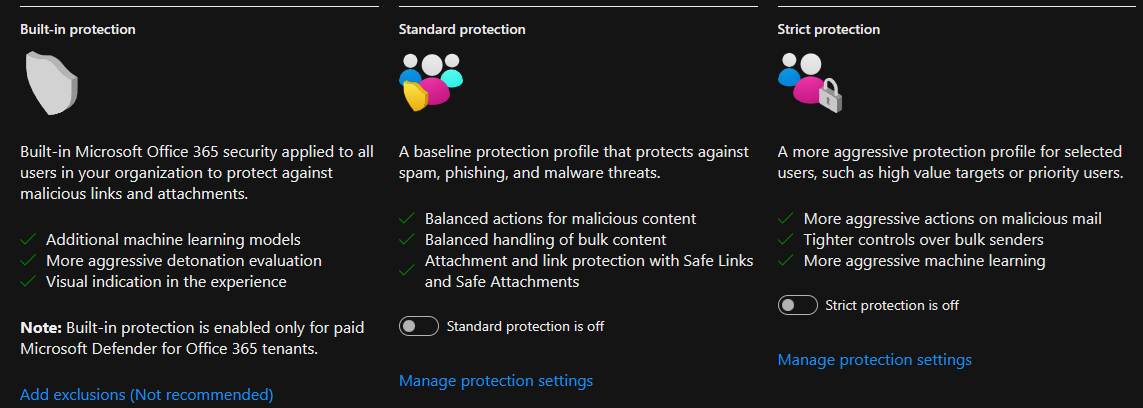Click checkmark next to Visual indication in the experience
Viewport: 1143px width, 408px height.
[x=28, y=281]
